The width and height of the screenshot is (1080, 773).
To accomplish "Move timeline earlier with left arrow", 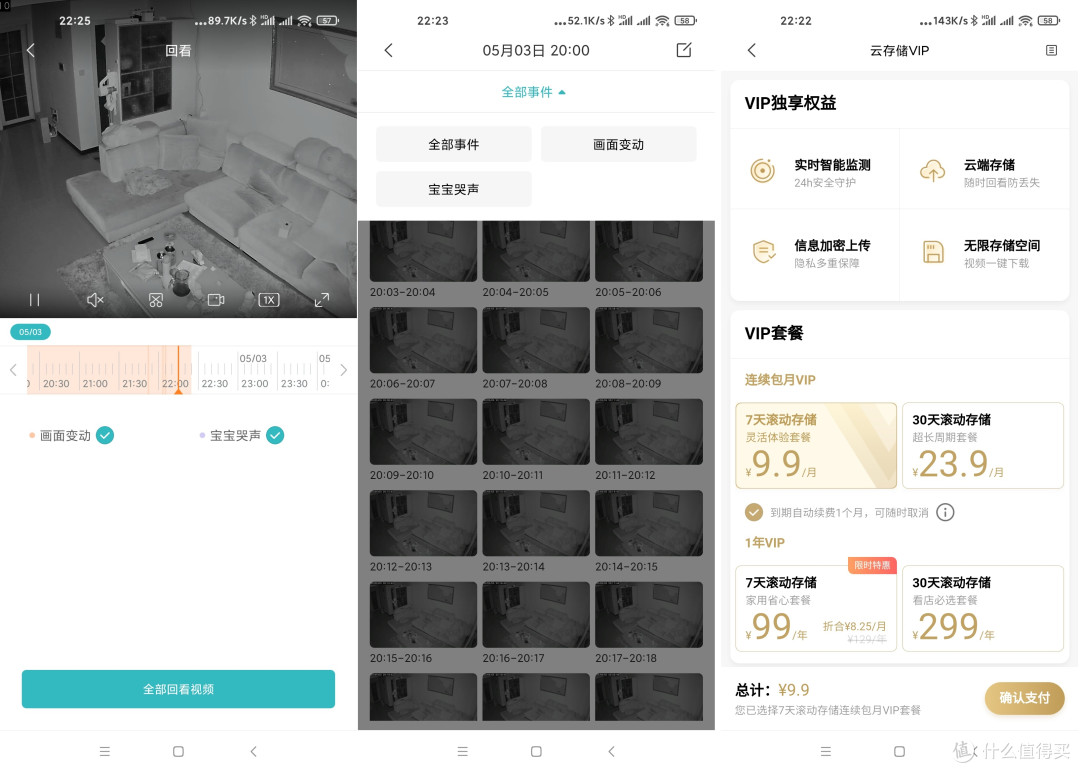I will pos(13,370).
